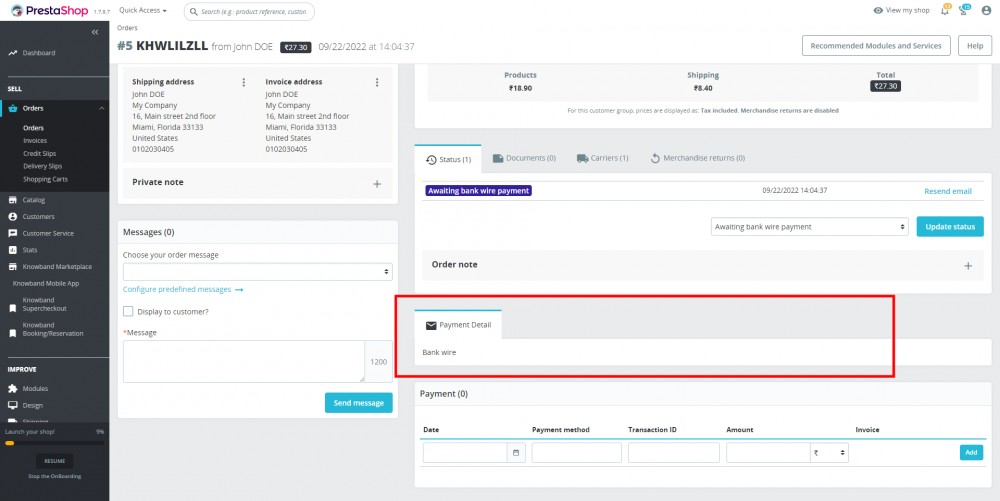Viewport: 1000px width, 501px height.
Task: Open the payment date calendar icon
Action: [x=516, y=453]
